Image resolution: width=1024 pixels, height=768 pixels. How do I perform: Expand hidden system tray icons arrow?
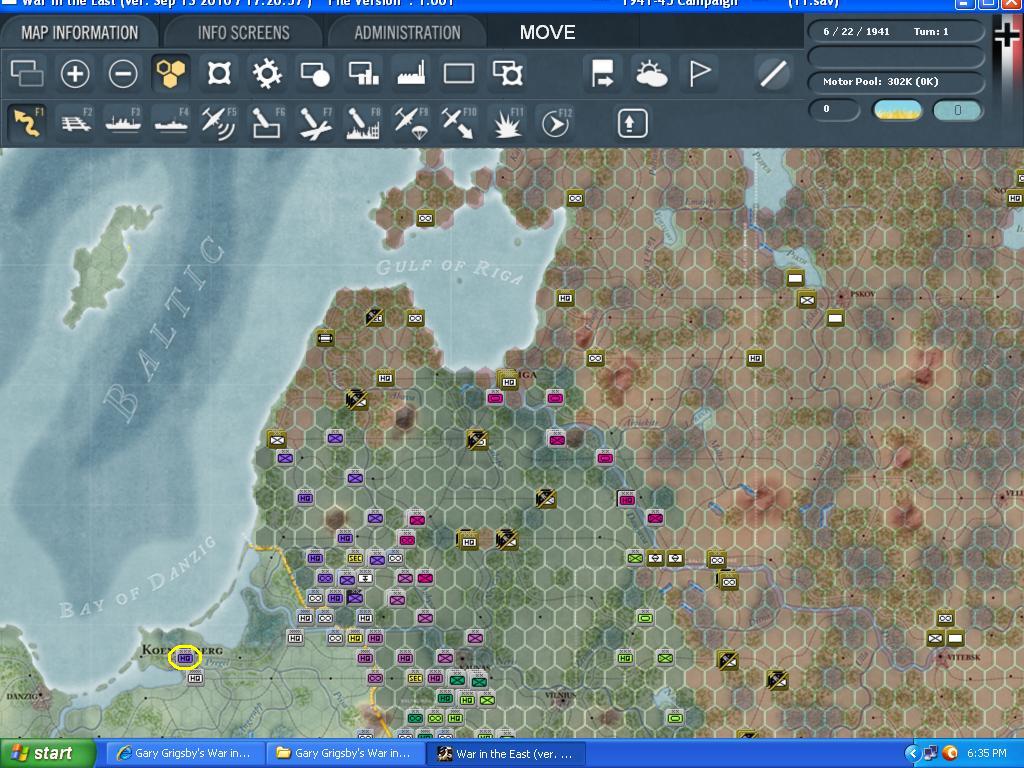[x=912, y=754]
